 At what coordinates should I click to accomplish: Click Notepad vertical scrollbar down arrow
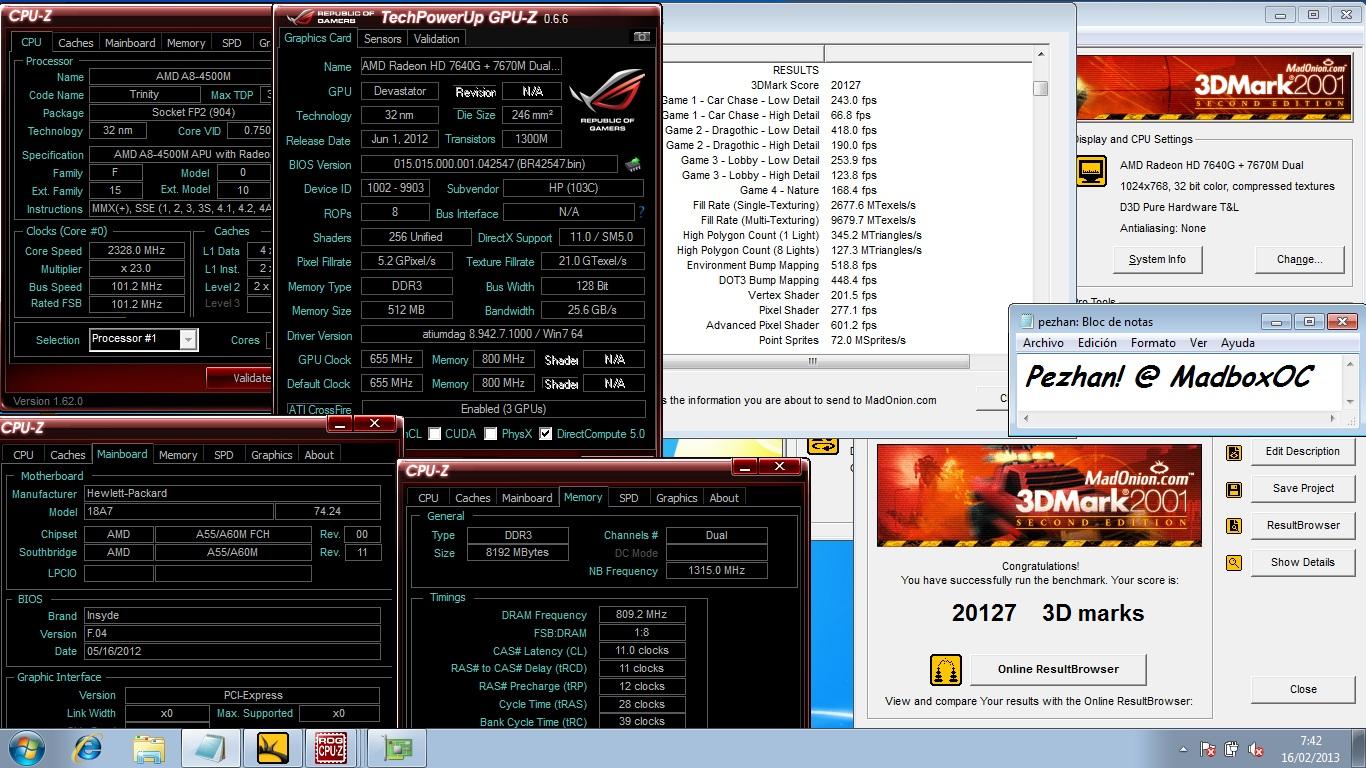click(x=1350, y=402)
